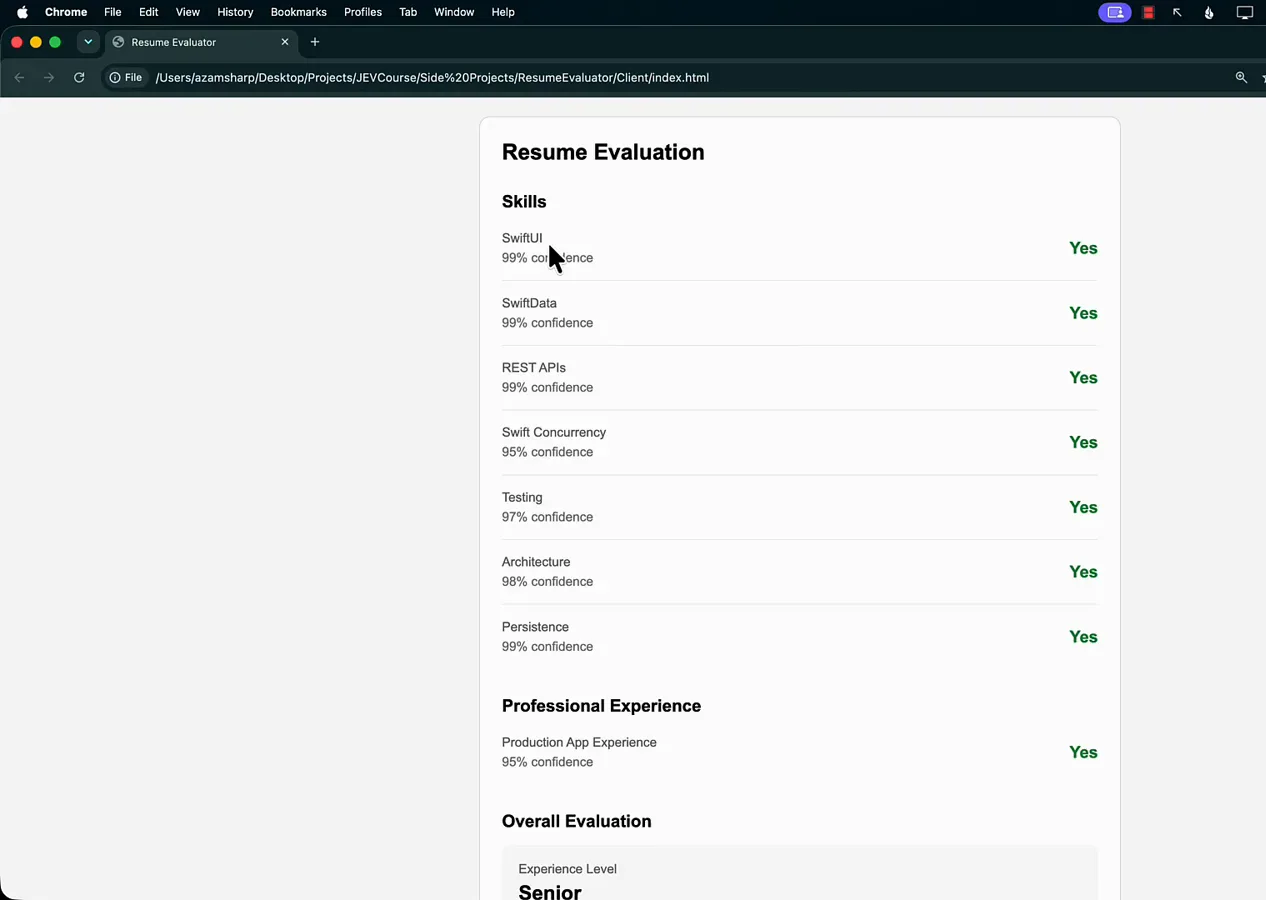1266x900 pixels.
Task: Click Yes result for SwiftUI
Action: [1083, 248]
